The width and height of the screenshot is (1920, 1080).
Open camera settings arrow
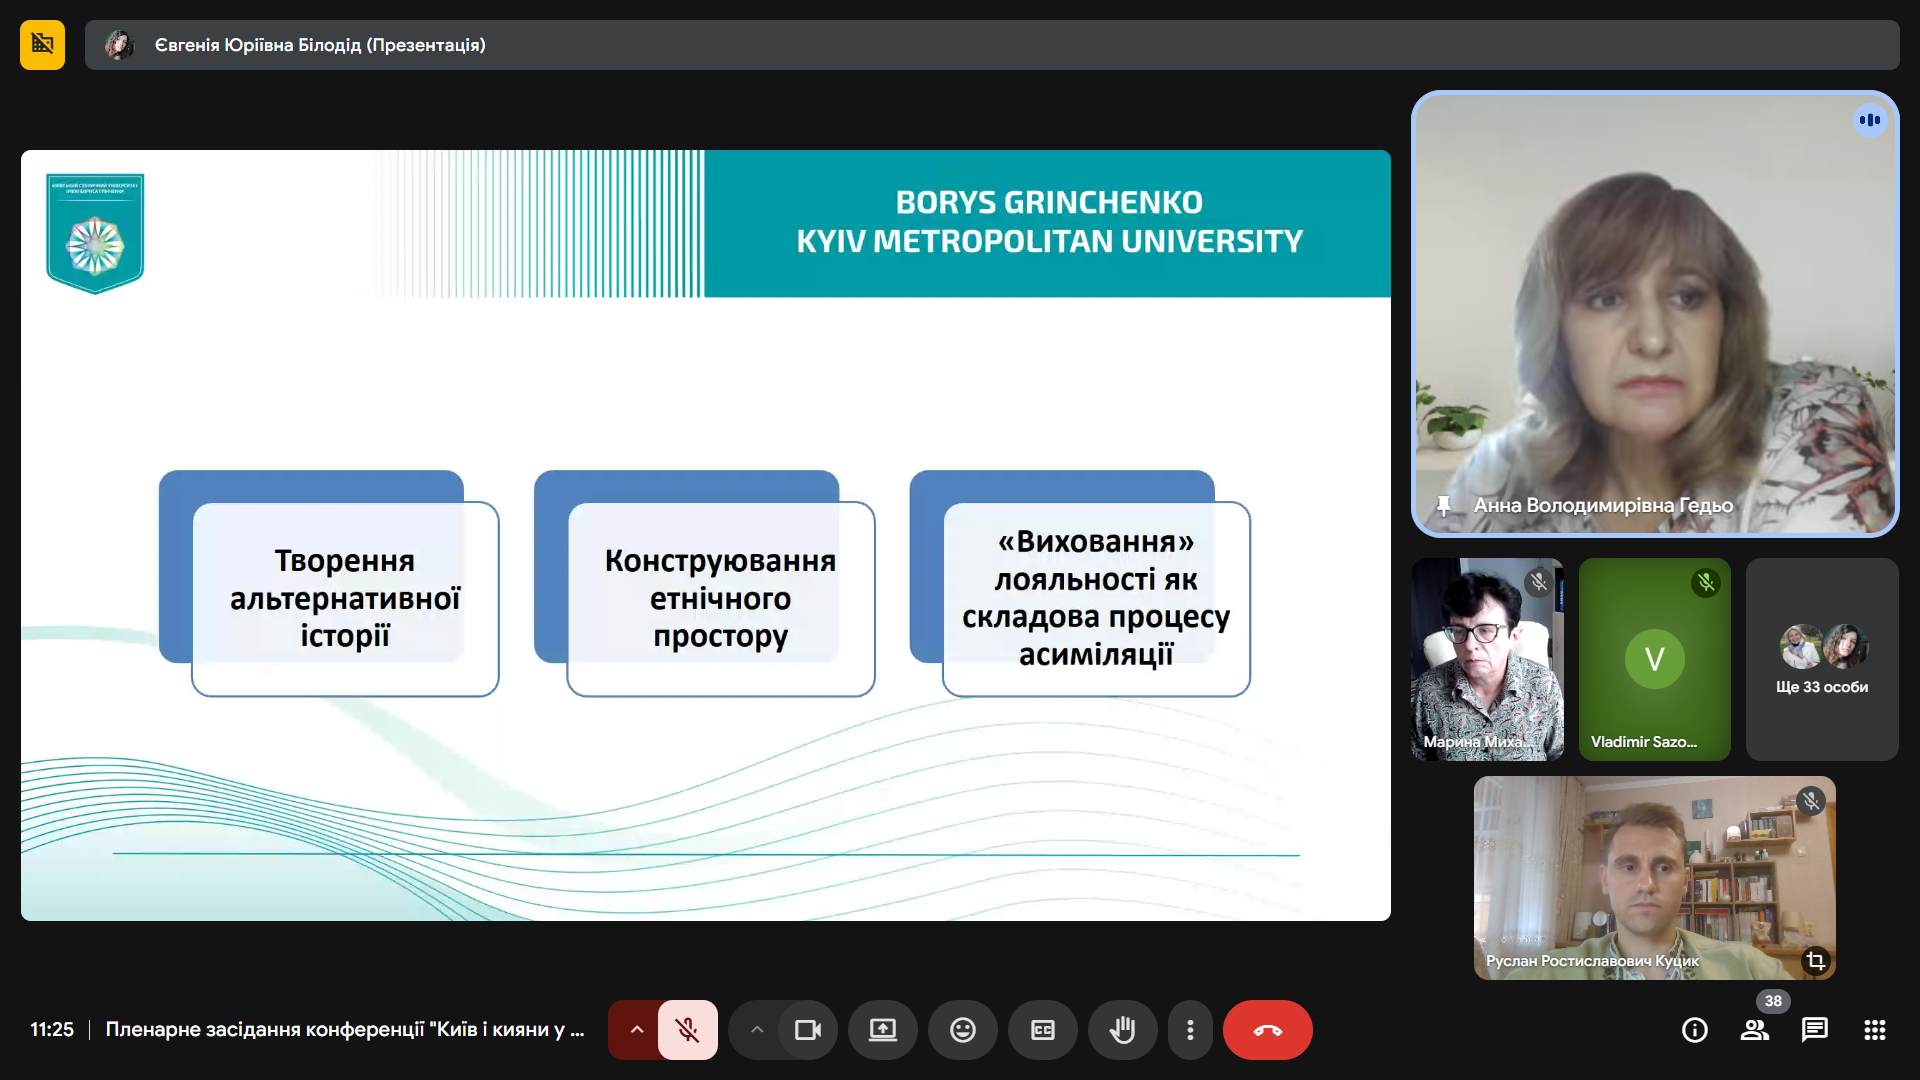coord(757,1030)
